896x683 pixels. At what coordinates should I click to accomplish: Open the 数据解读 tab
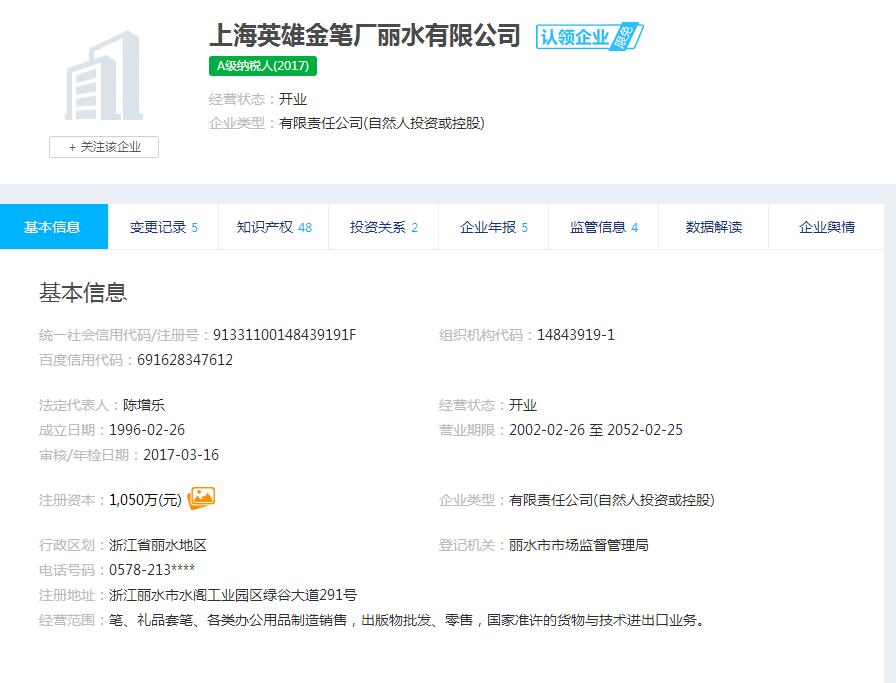pyautogui.click(x=714, y=227)
